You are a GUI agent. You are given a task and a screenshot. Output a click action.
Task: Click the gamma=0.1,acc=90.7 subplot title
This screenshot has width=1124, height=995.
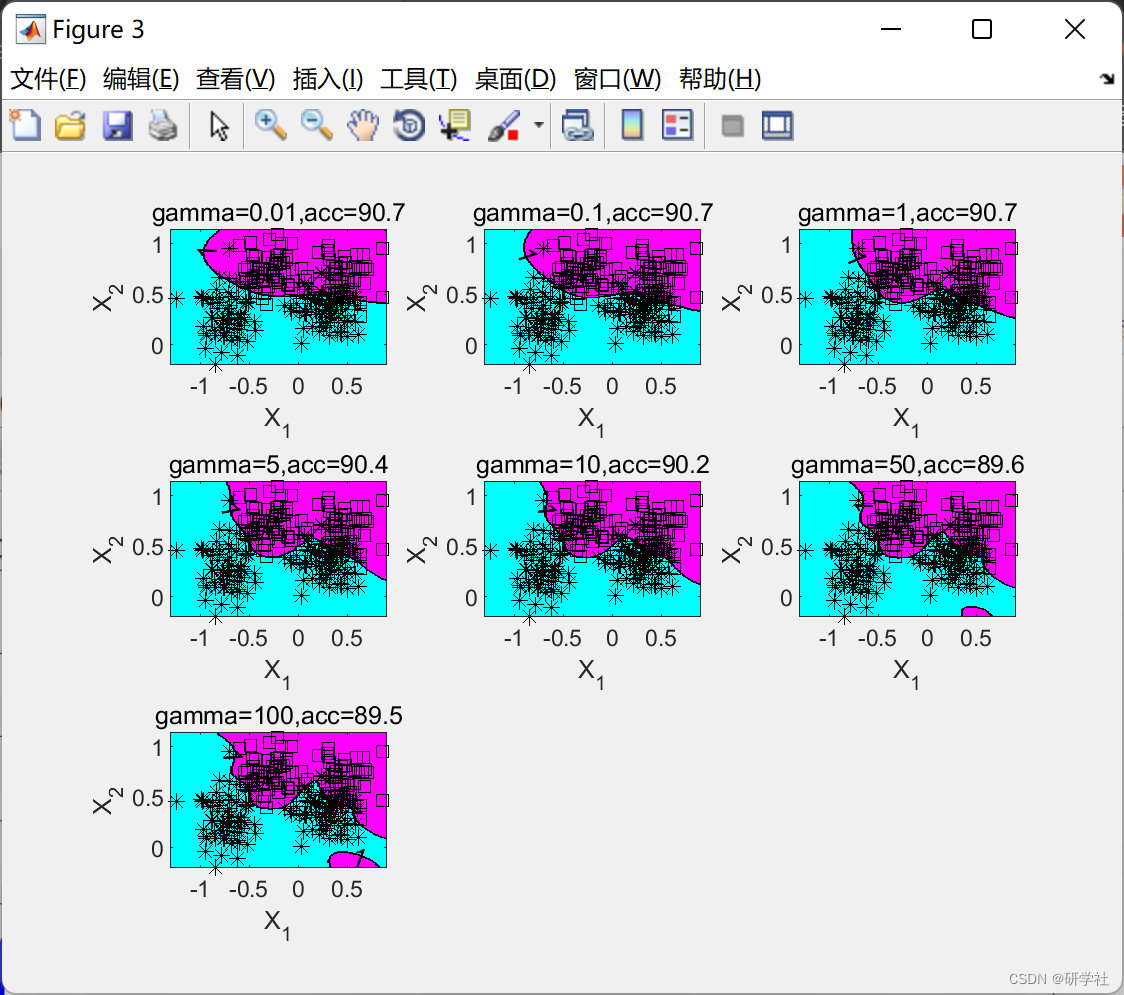(x=593, y=213)
